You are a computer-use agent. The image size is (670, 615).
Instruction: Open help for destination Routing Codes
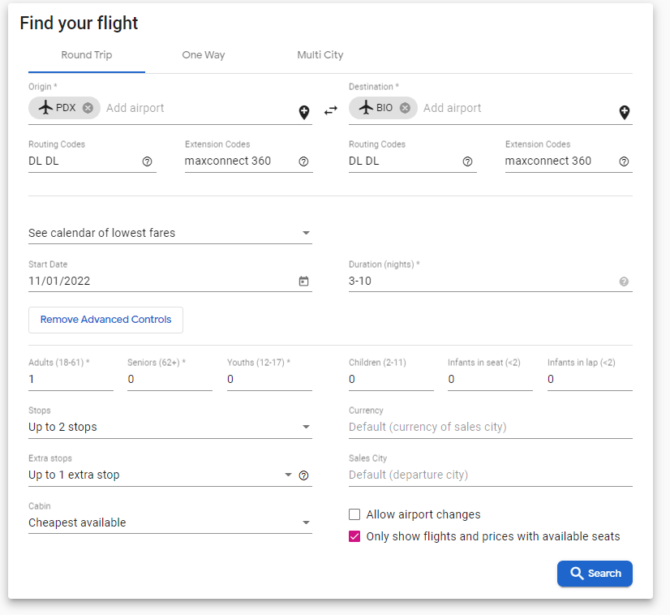click(467, 162)
